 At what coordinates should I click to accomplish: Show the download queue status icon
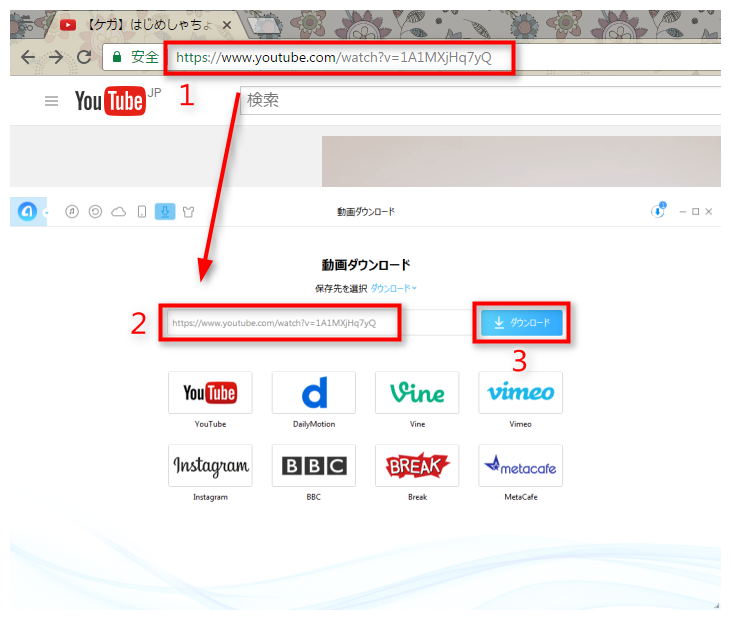pyautogui.click(x=658, y=211)
